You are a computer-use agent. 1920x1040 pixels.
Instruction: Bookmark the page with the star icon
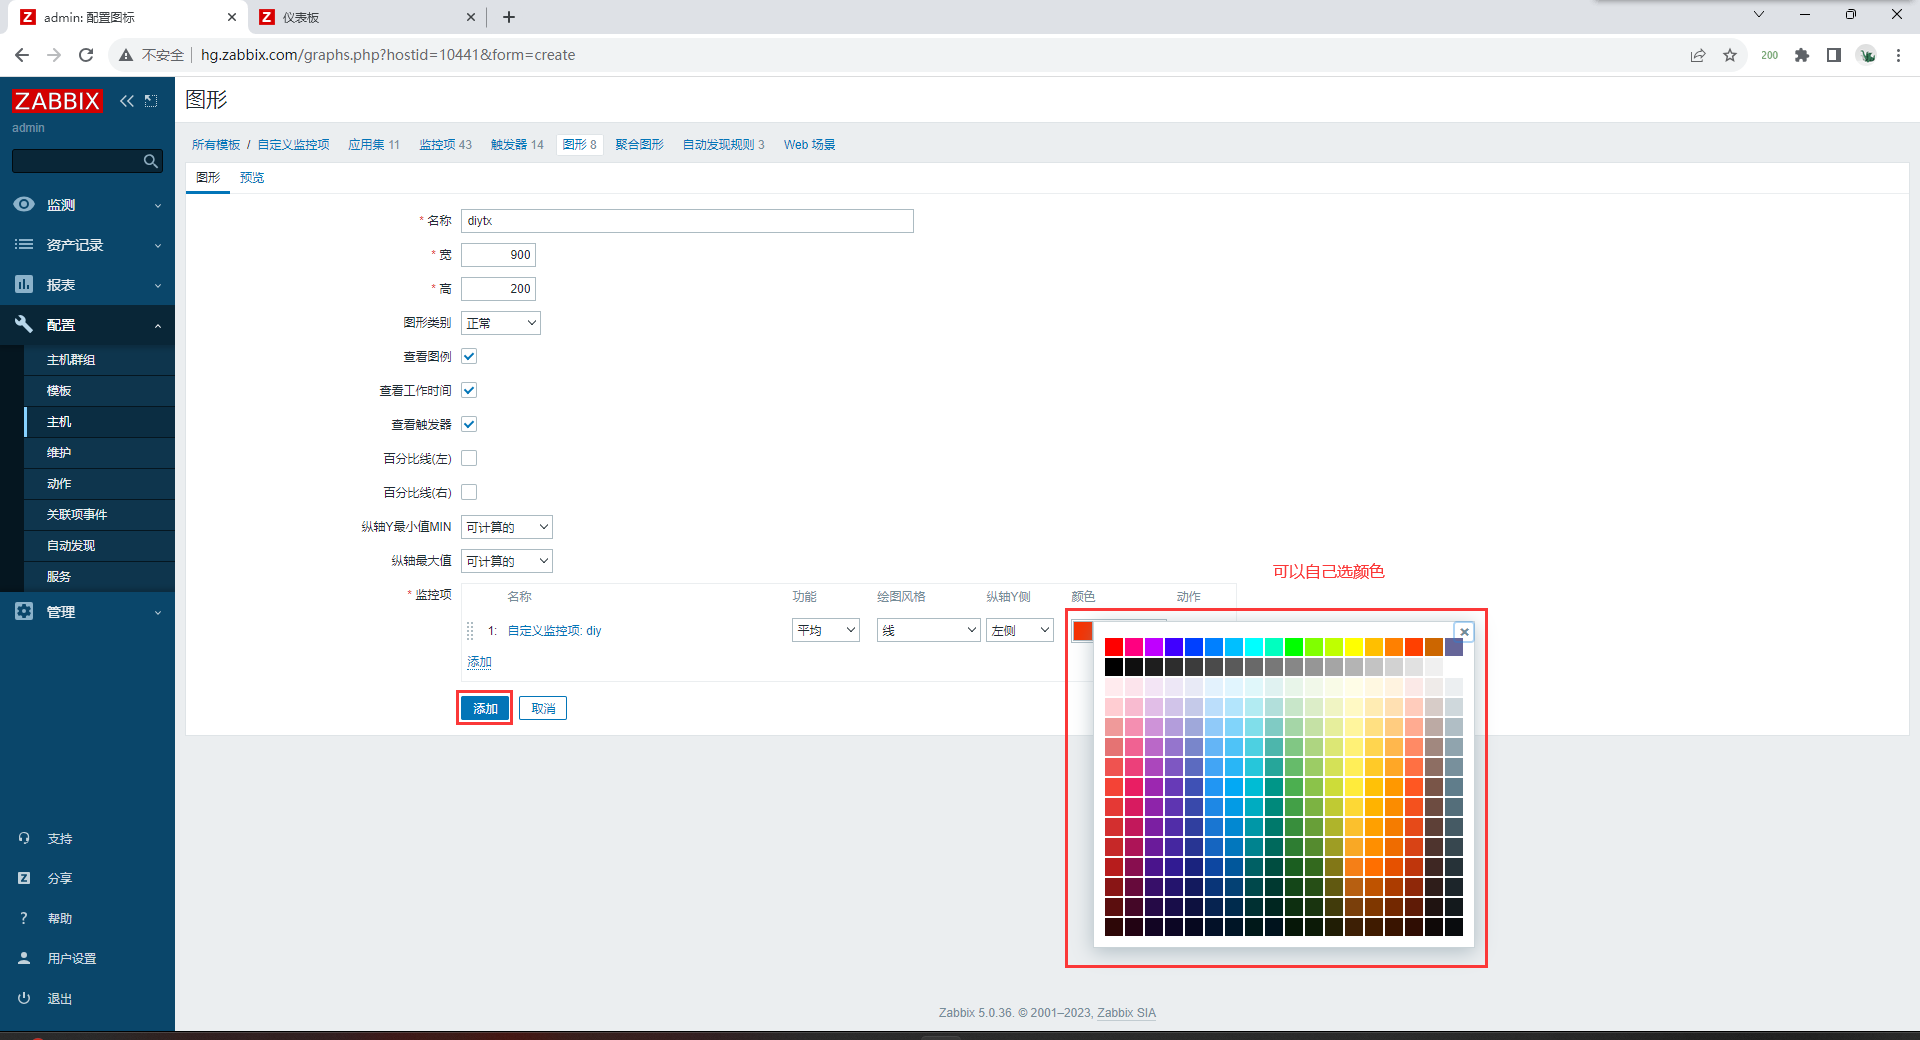[1730, 55]
